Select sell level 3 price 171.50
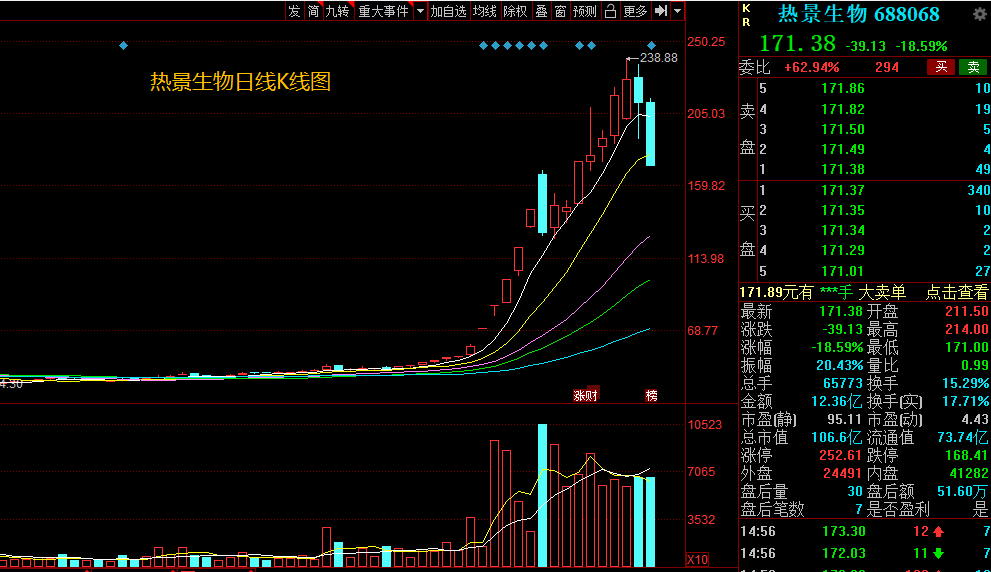This screenshot has width=991, height=572. pyautogui.click(x=842, y=130)
